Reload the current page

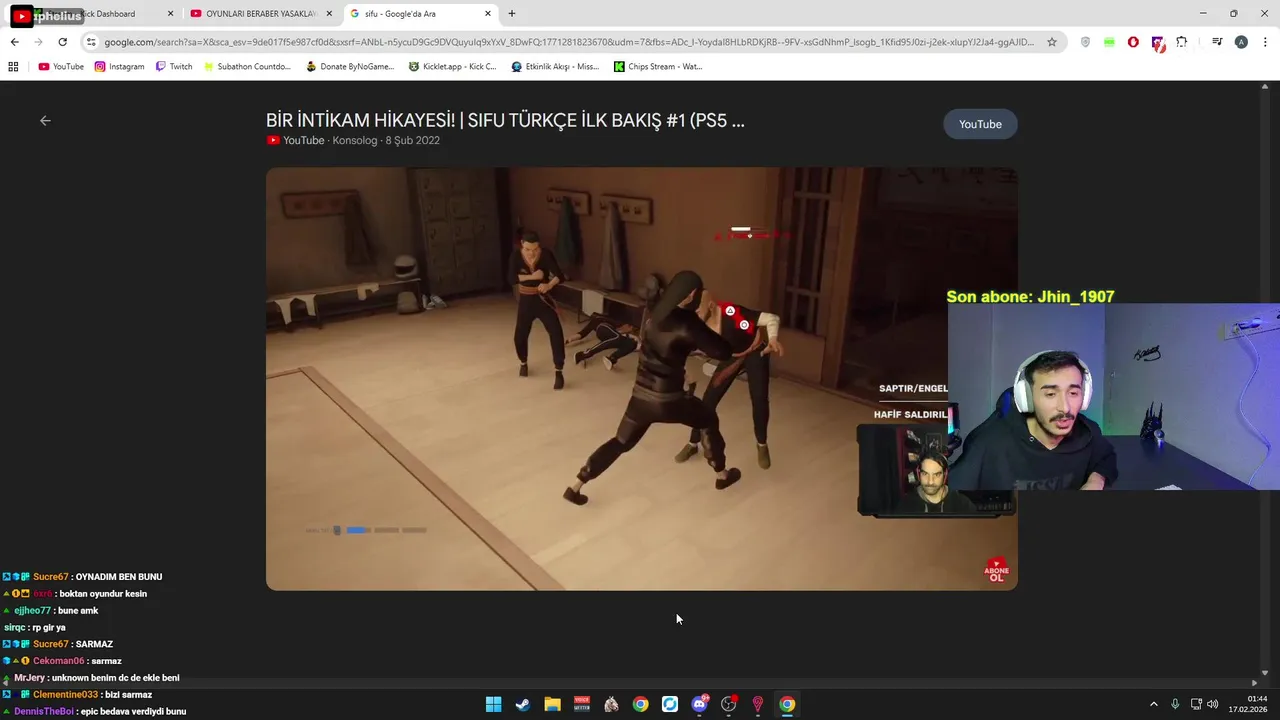[62, 42]
